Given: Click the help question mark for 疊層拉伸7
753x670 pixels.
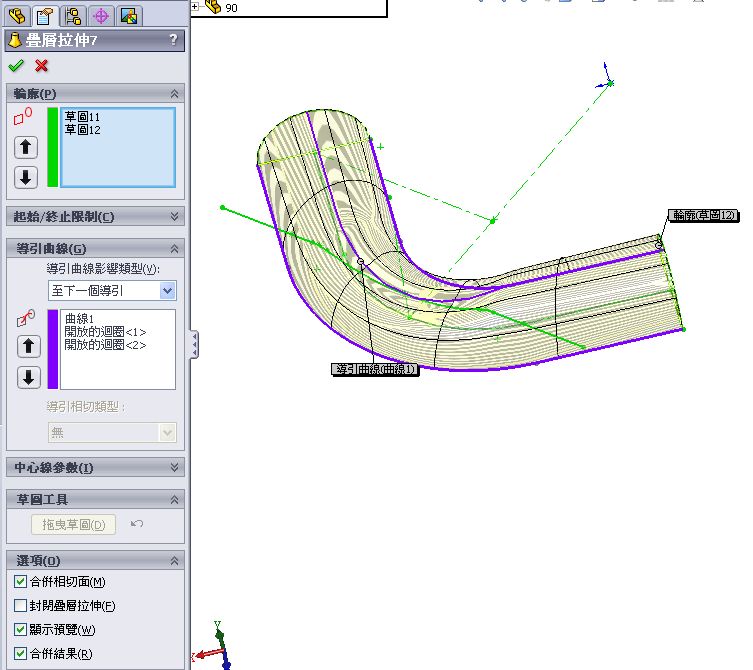Looking at the screenshot, I should coord(173,39).
